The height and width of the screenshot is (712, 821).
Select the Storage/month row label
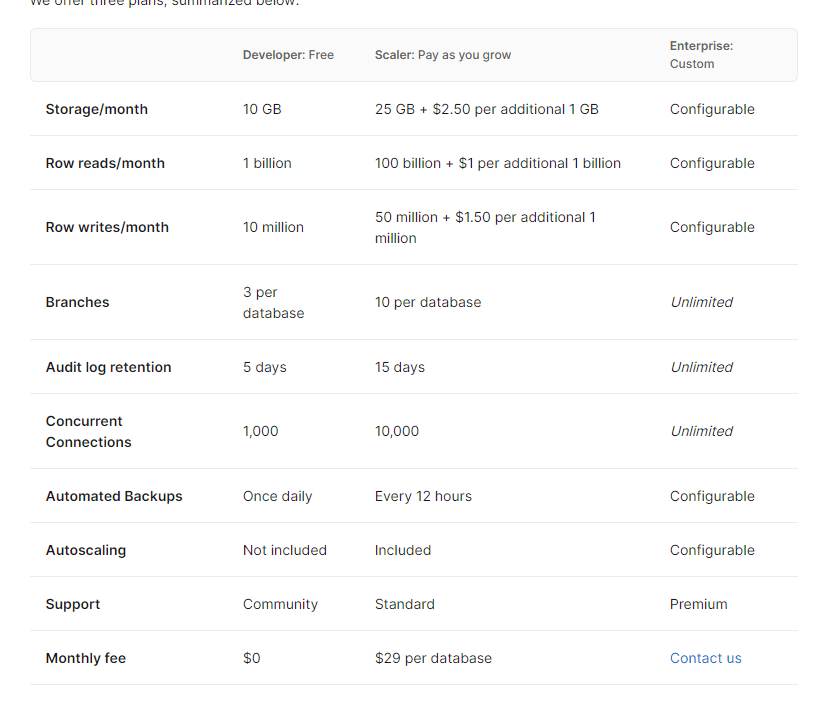pos(96,109)
